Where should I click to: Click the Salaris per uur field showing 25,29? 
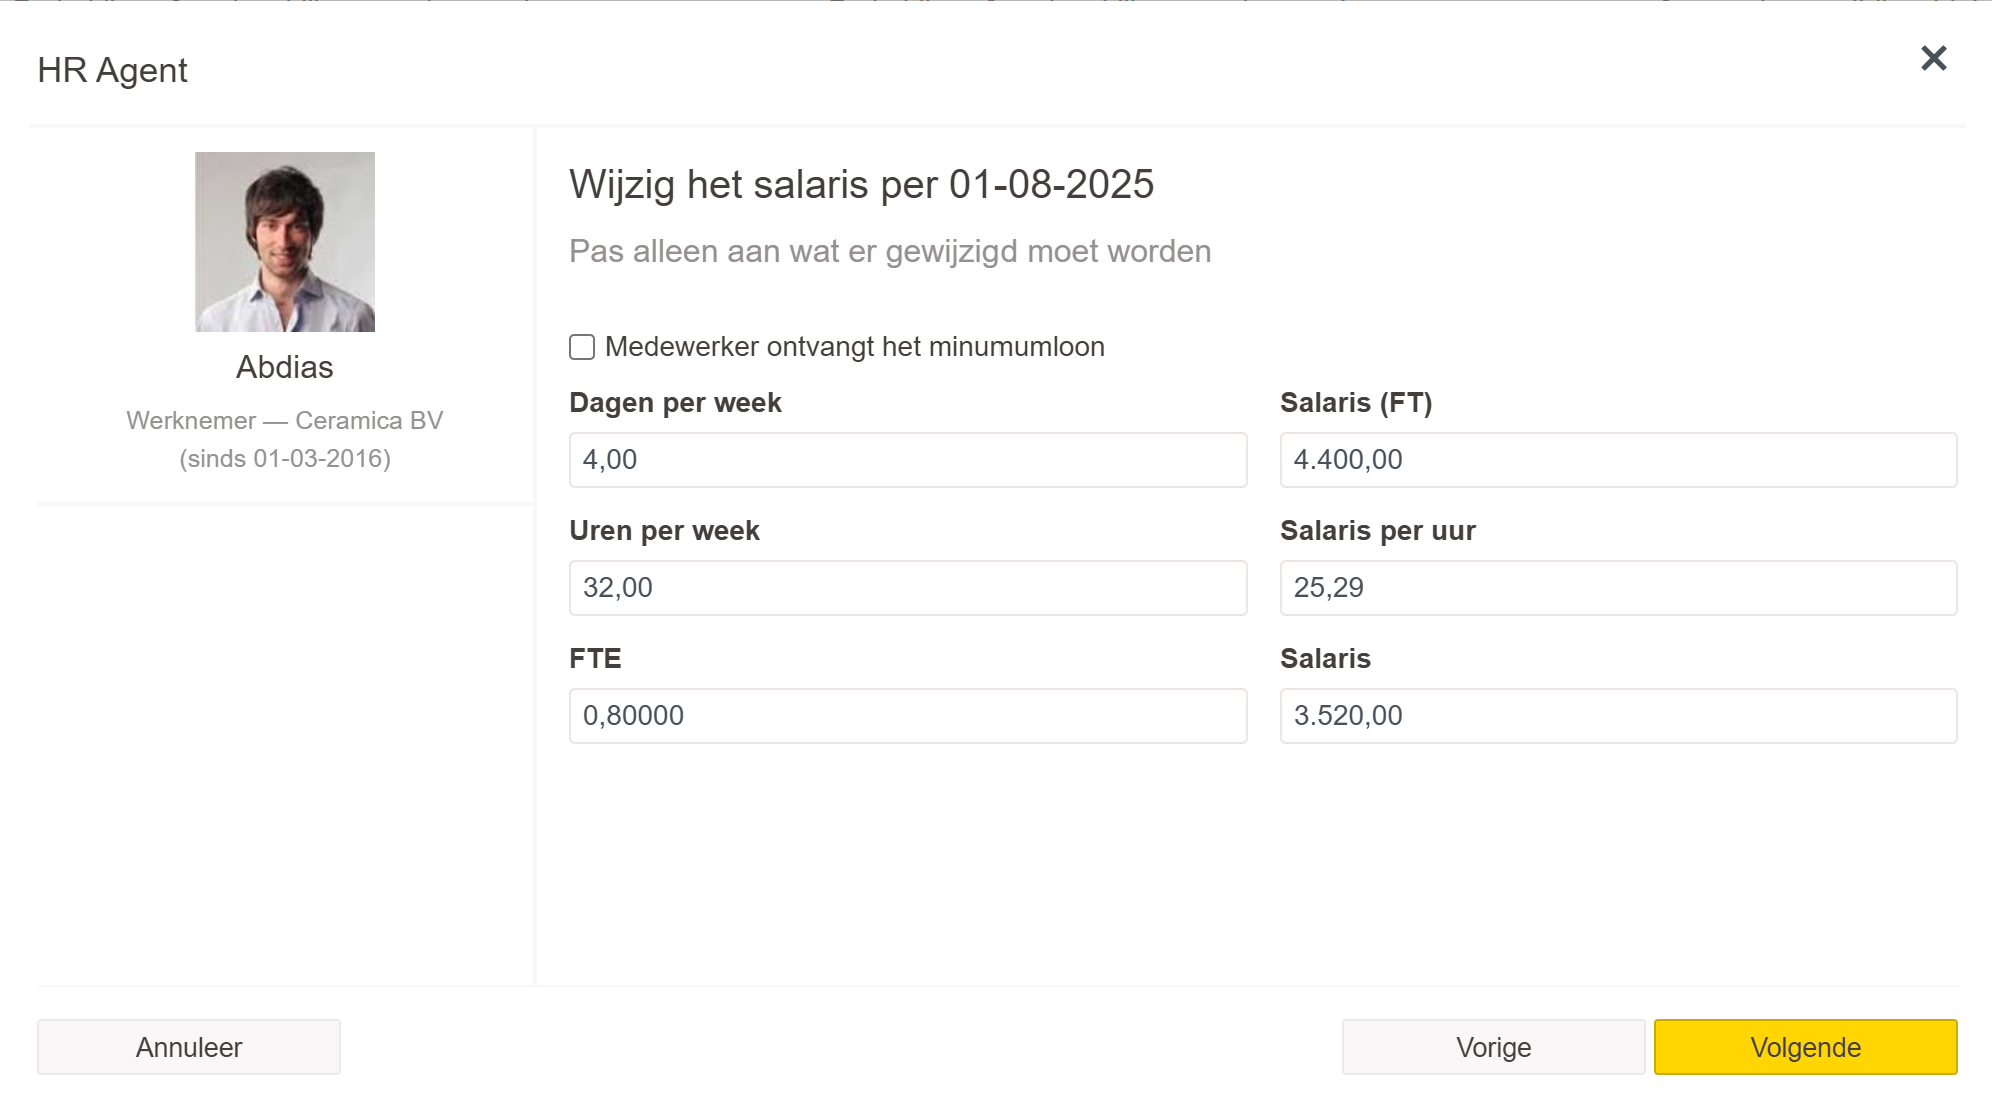click(x=1617, y=588)
